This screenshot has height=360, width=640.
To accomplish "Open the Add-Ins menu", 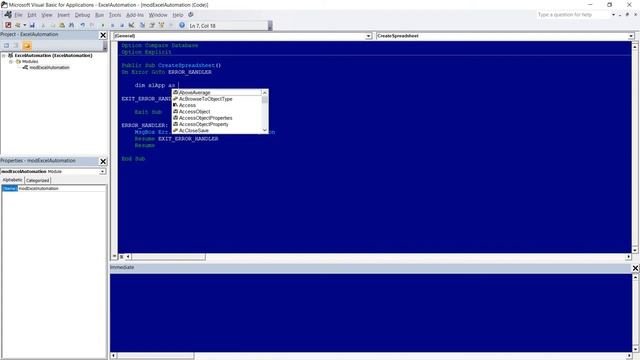I will tap(135, 15).
